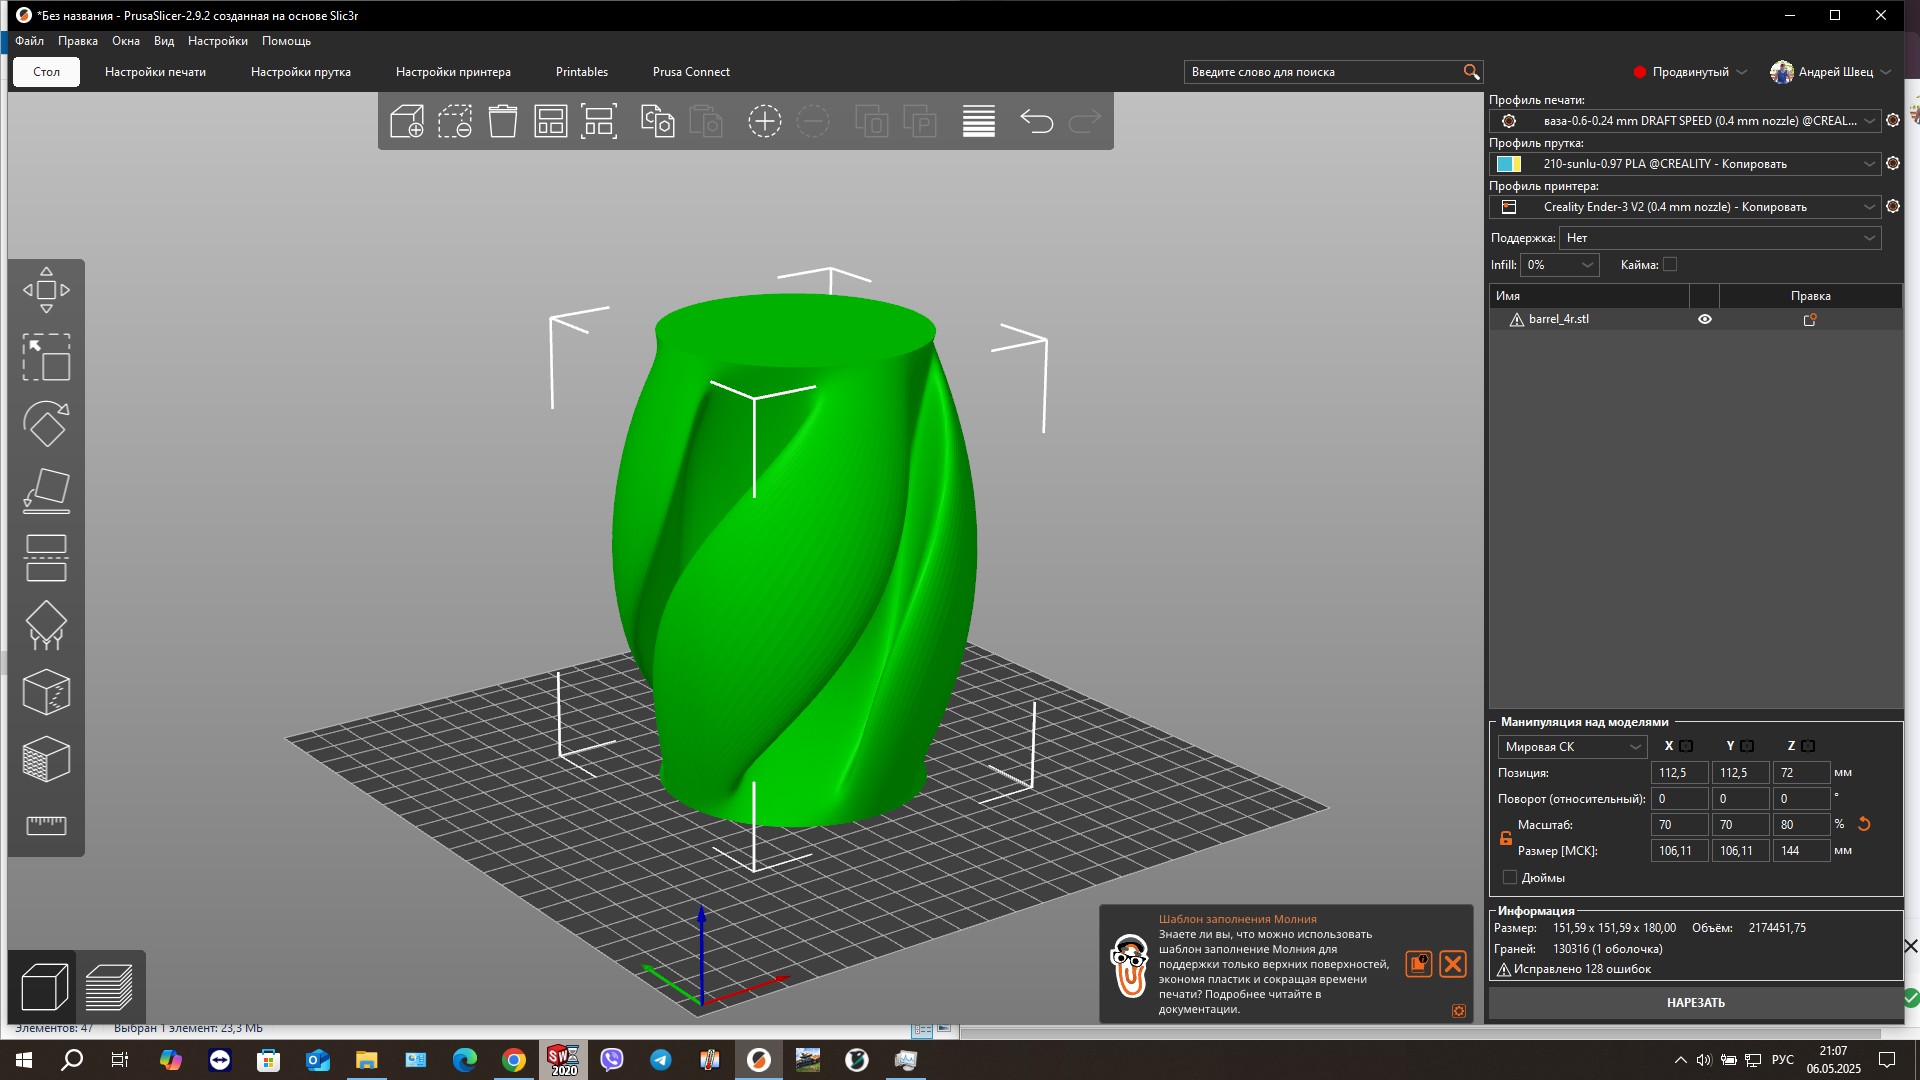Open the Поддержка supports dropdown
Image resolution: width=1920 pixels, height=1080 pixels.
(x=1720, y=238)
